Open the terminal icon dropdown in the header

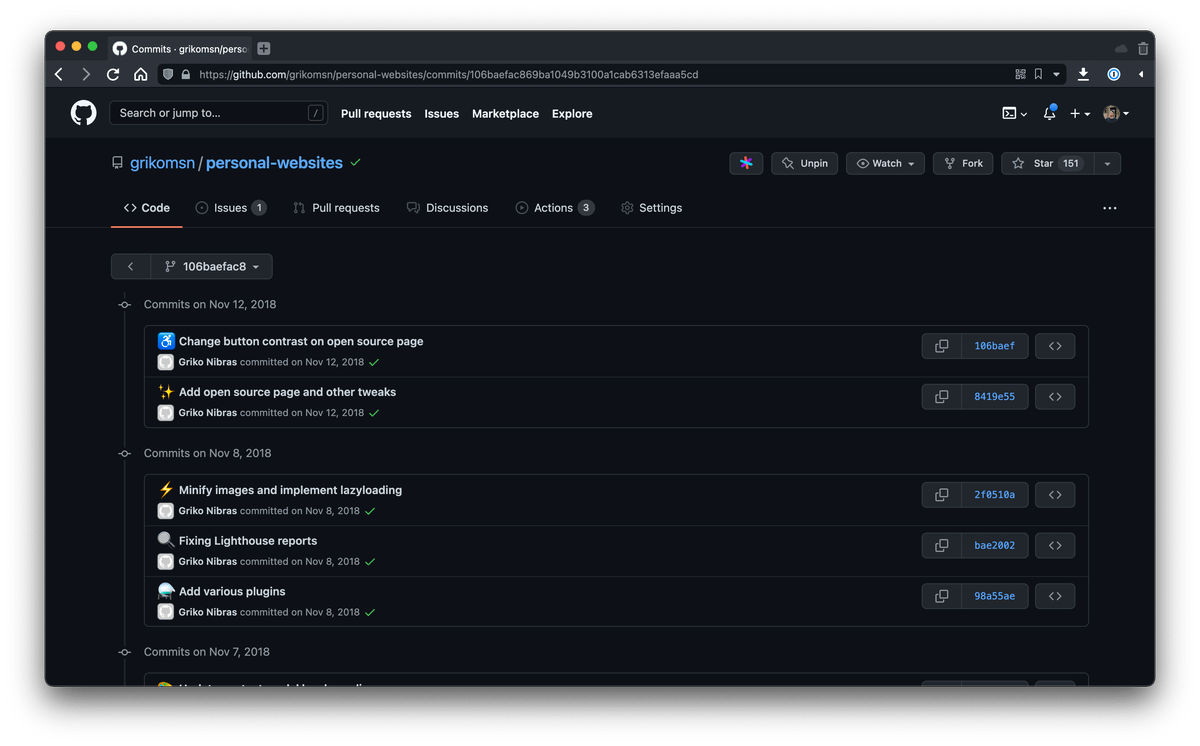[x=1014, y=113]
